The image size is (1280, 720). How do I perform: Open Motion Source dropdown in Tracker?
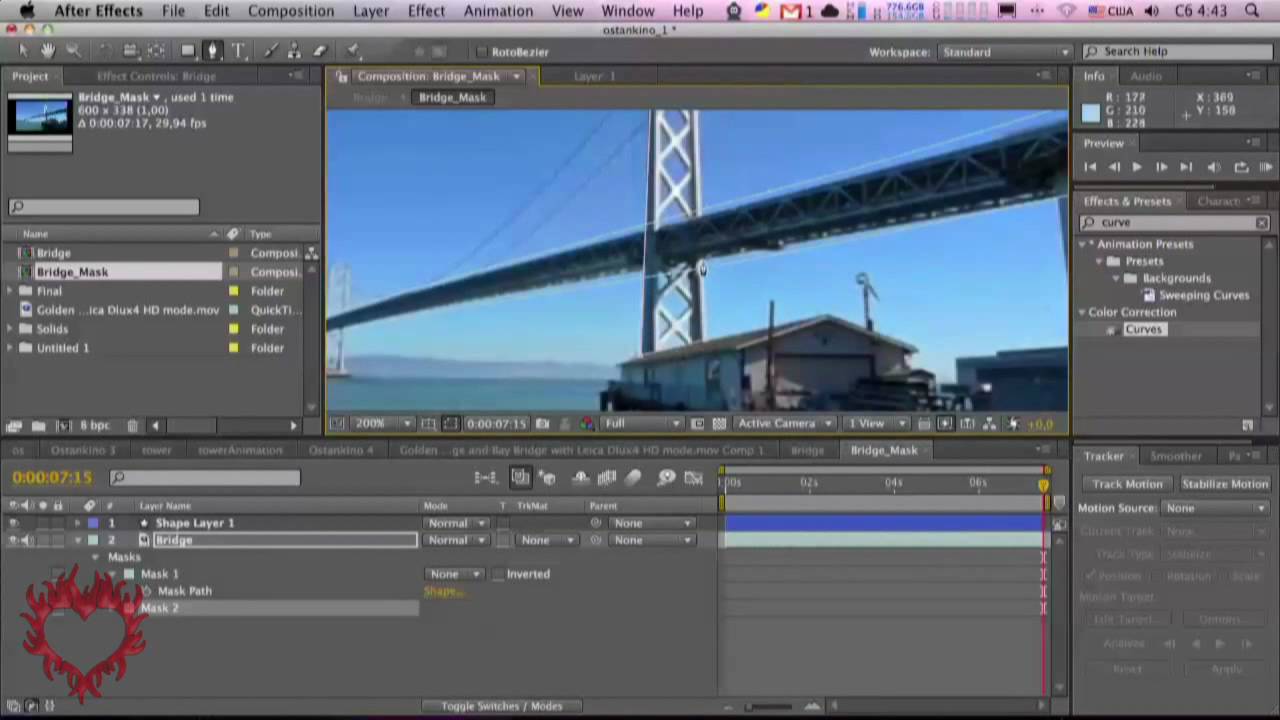click(1216, 508)
